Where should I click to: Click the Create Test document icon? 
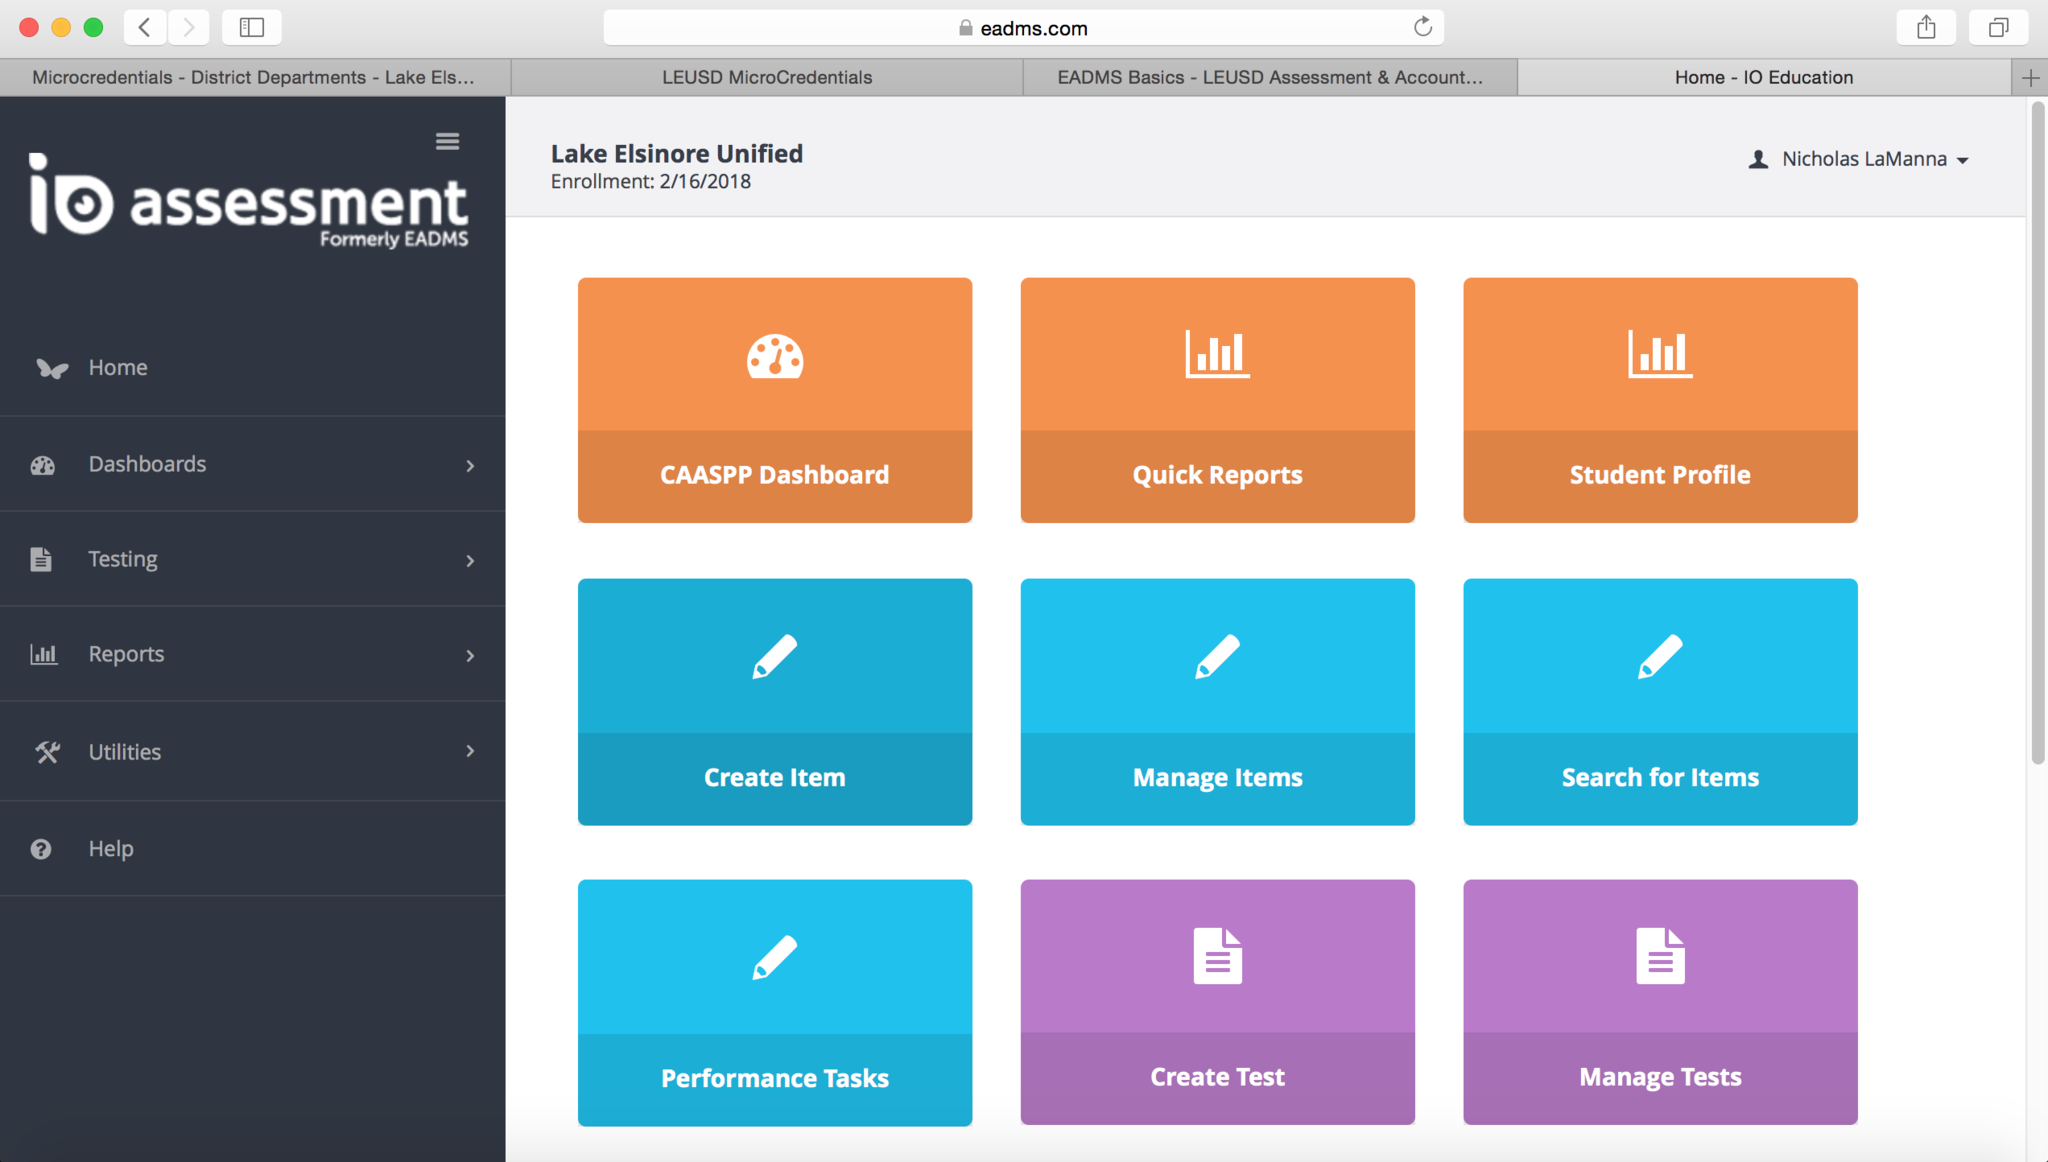pos(1217,956)
